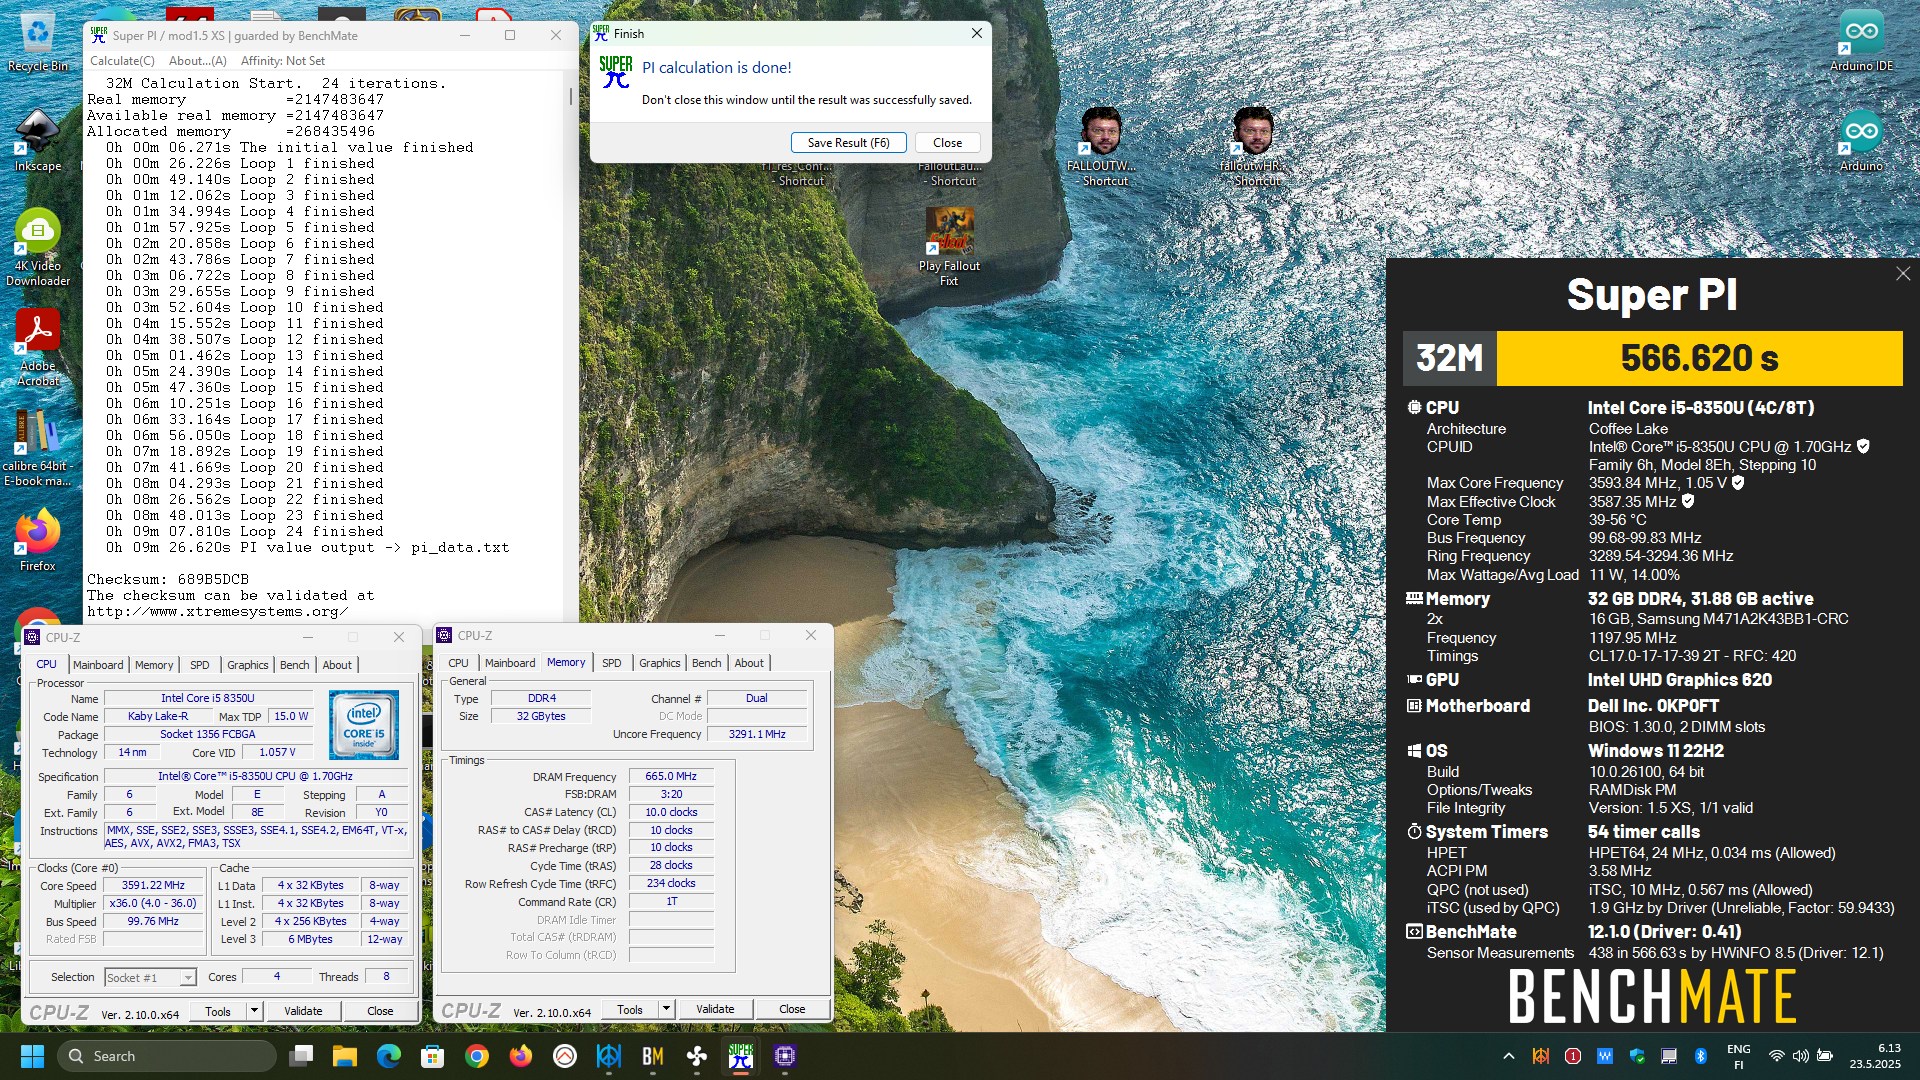1920x1080 pixels.
Task: Open Microsoft Store from the taskbar
Action: 433,1056
